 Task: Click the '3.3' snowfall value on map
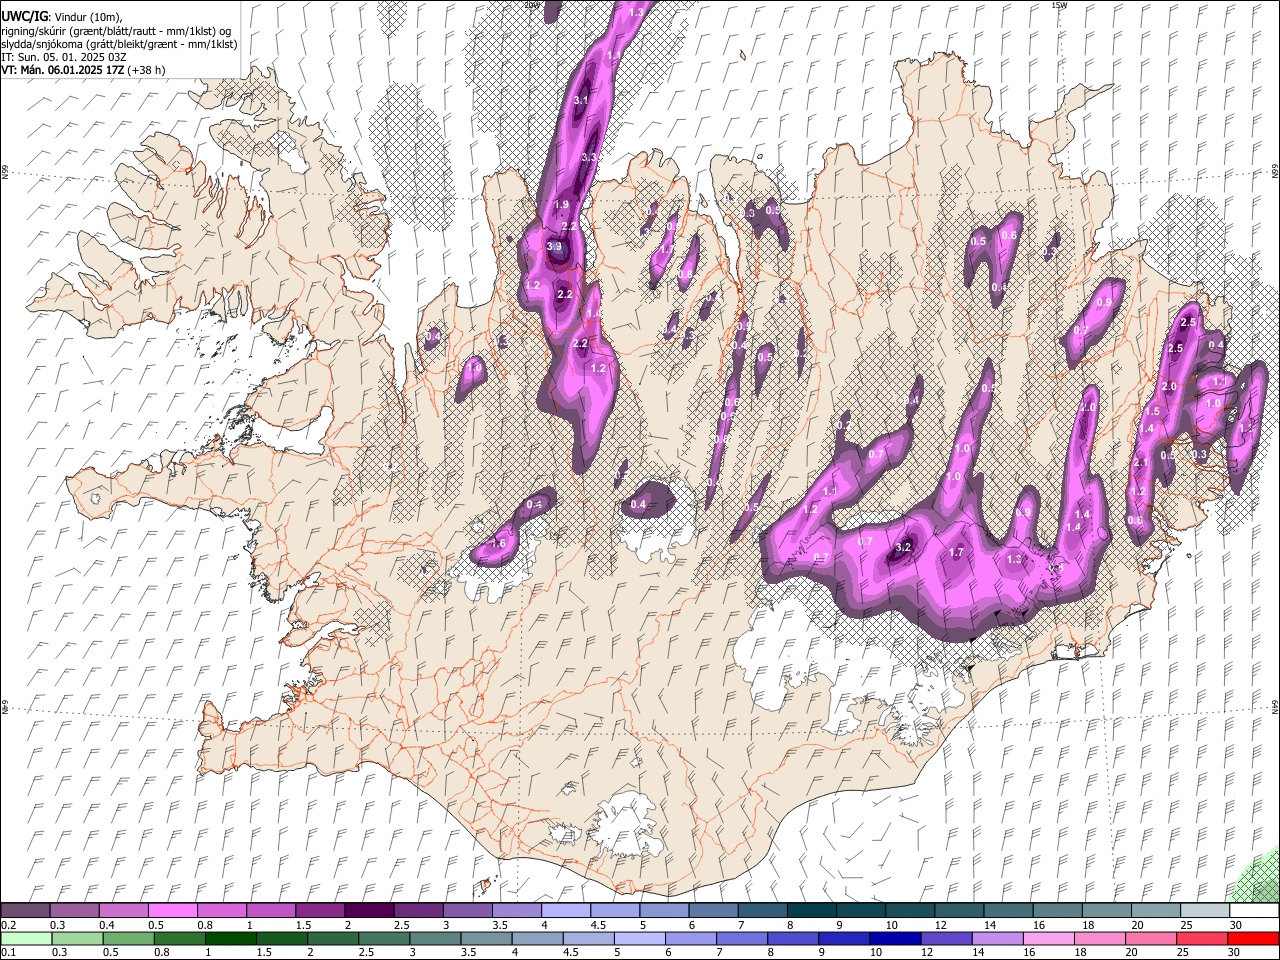coord(589,157)
